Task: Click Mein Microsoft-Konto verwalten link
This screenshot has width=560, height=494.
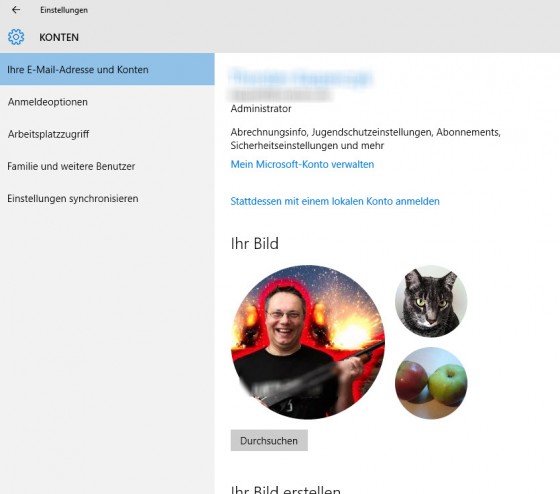Action: coord(302,164)
